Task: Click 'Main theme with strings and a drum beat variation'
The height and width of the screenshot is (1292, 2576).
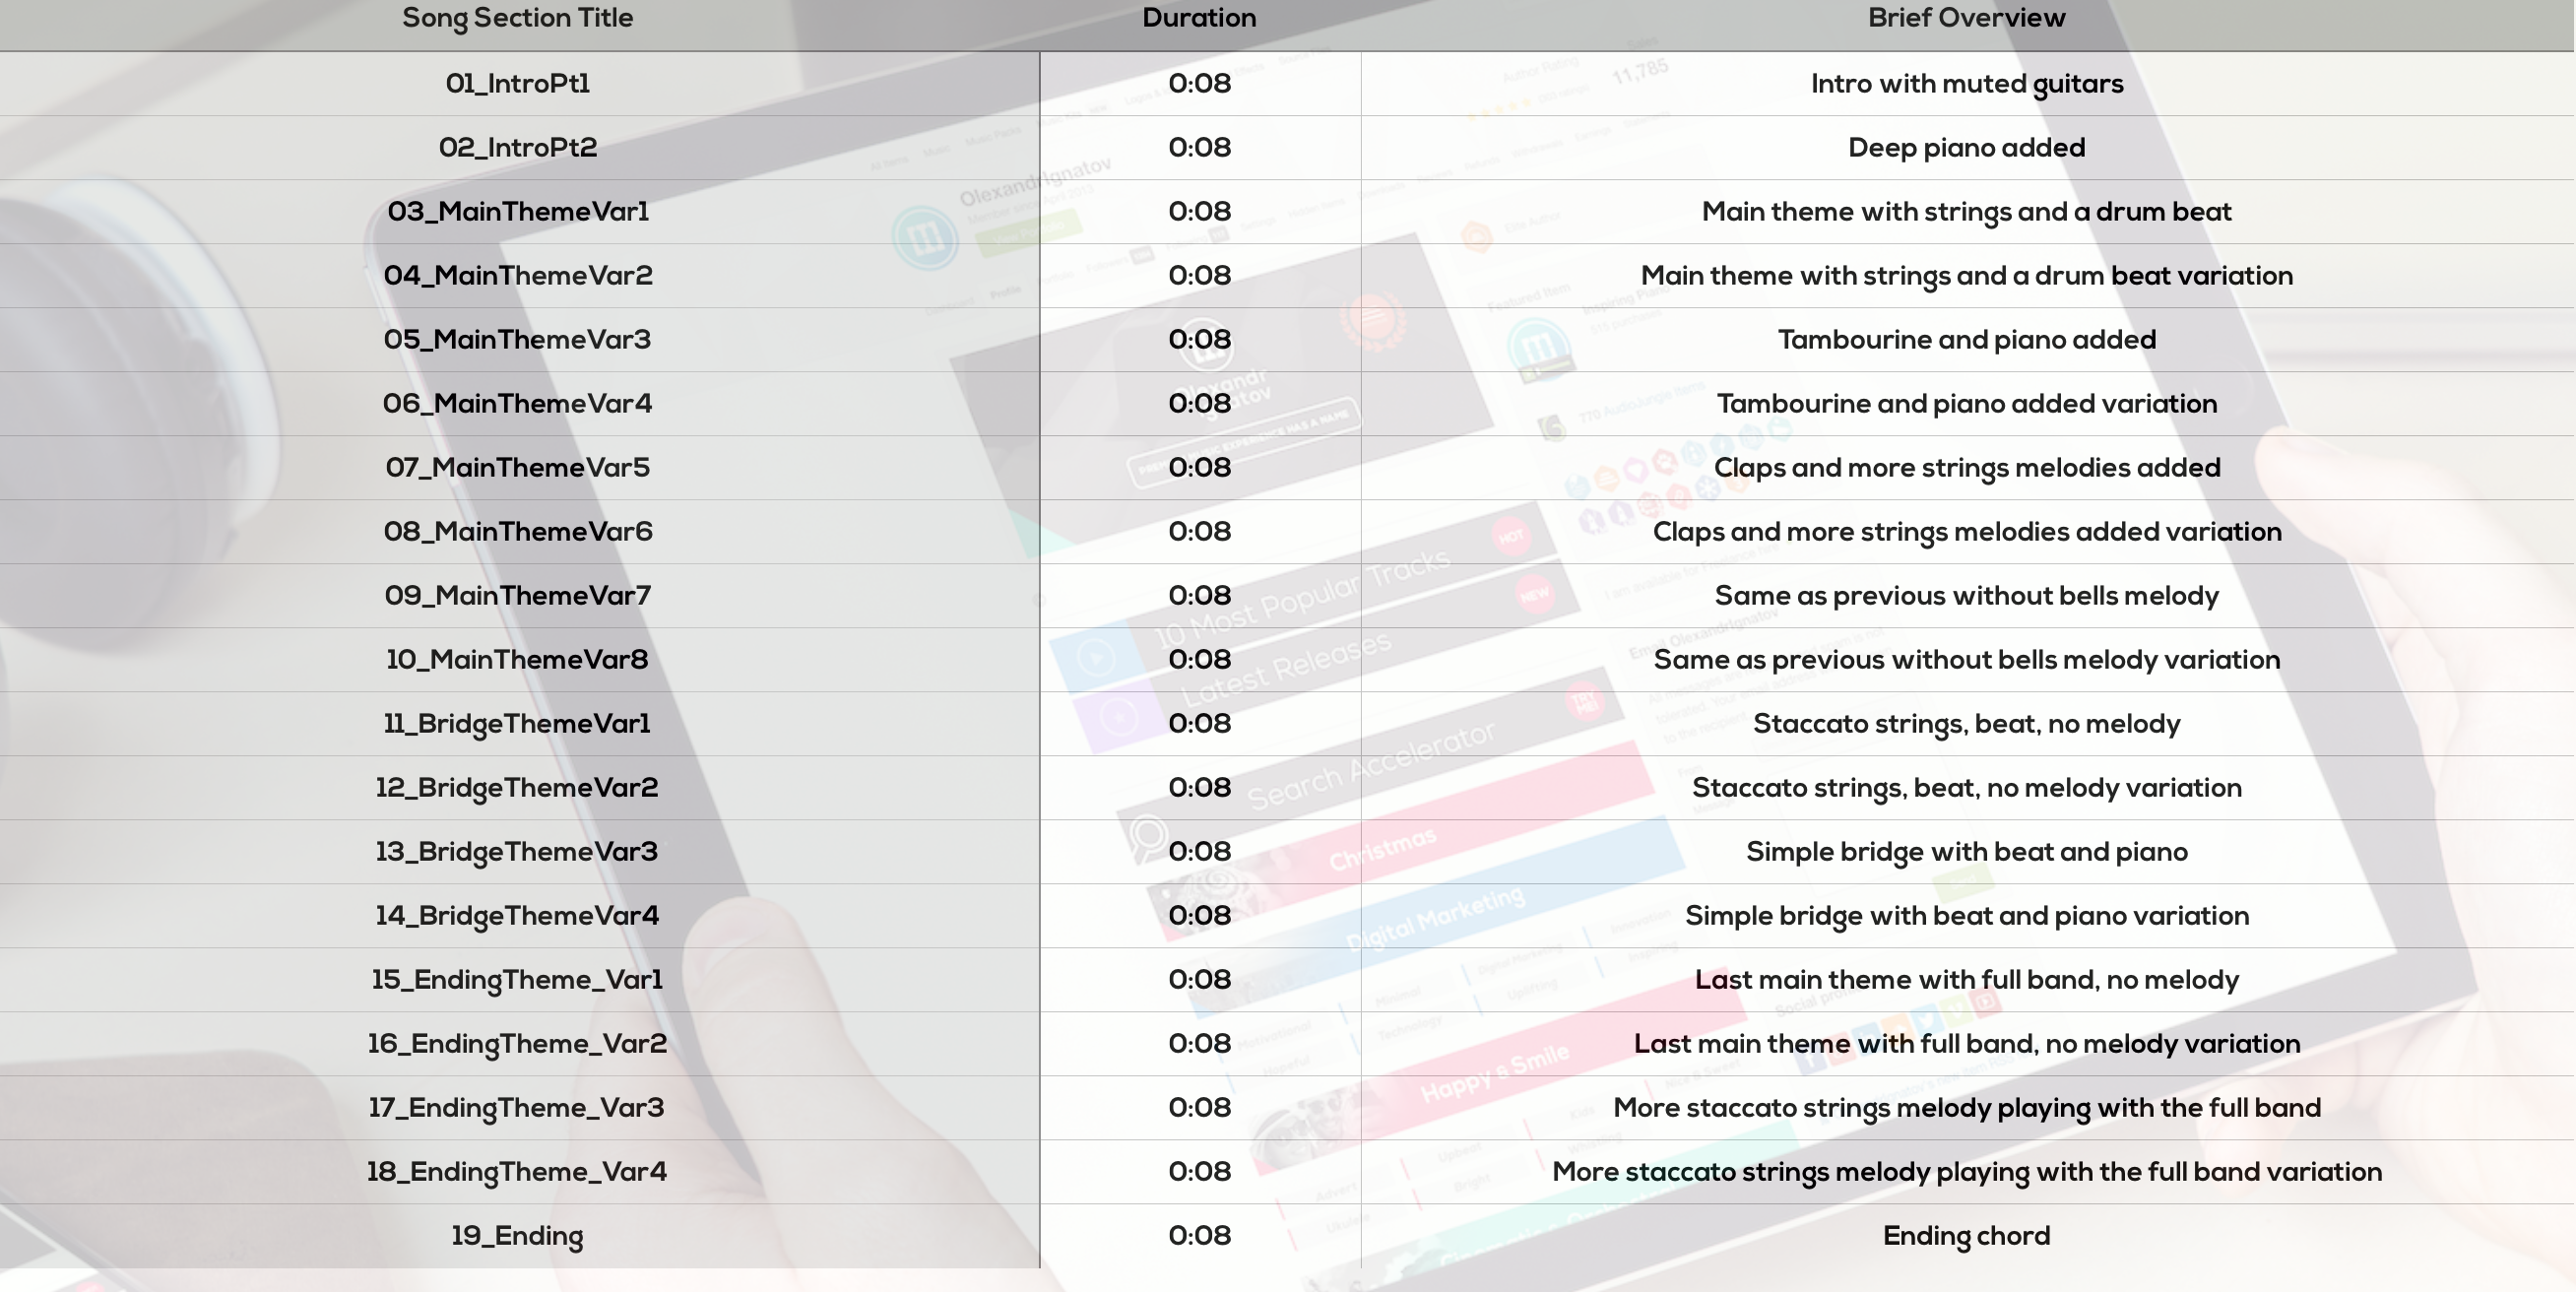Action: point(1966,276)
